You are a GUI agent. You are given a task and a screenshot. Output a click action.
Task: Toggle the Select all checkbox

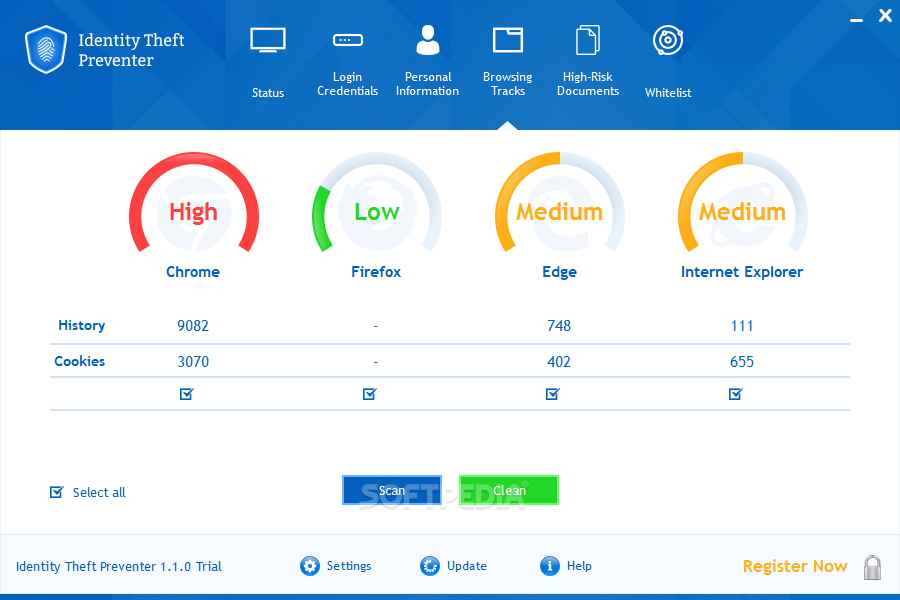point(57,492)
